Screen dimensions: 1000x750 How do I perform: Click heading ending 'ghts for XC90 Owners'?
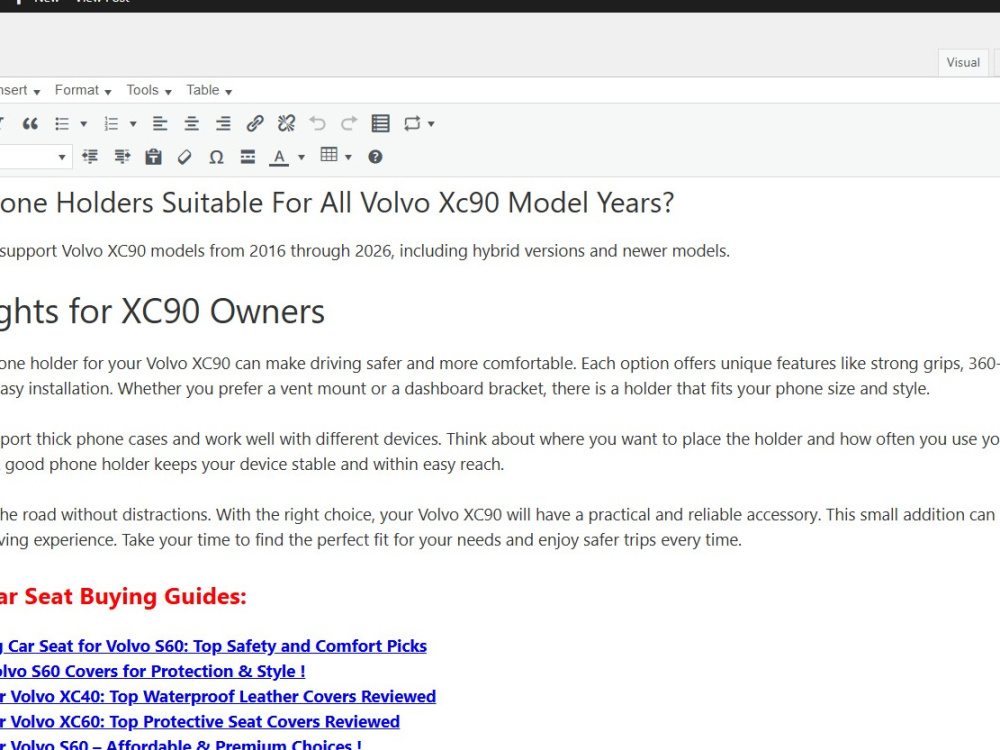click(162, 311)
